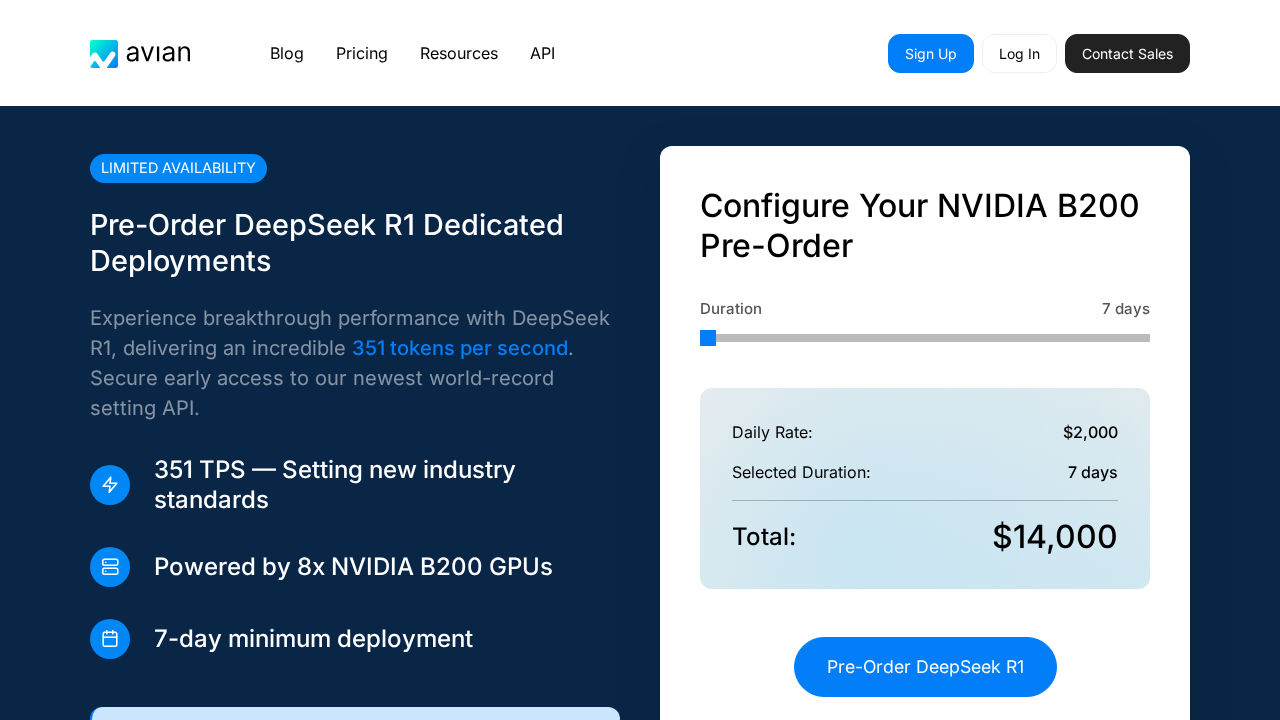Select API in the navigation bar

coord(542,54)
